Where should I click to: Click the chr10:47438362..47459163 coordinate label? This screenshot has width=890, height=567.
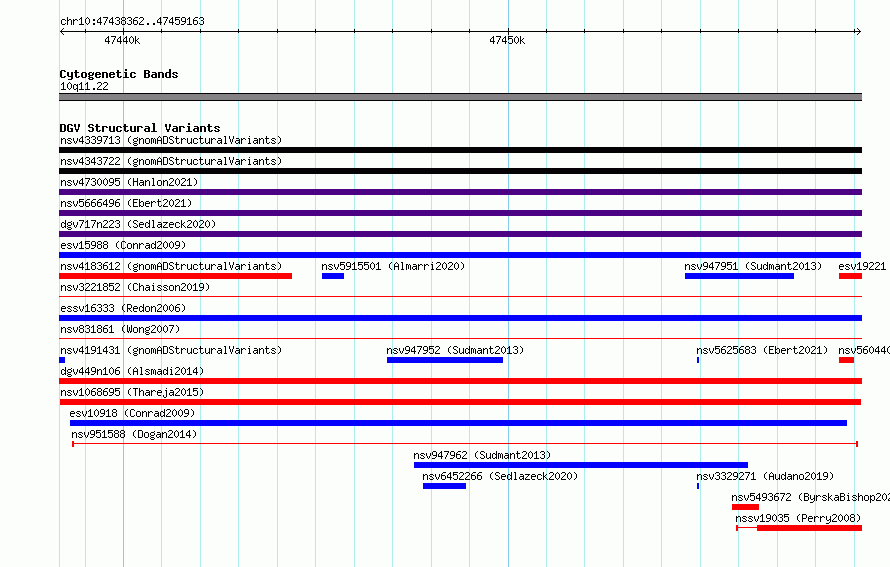tap(132, 21)
